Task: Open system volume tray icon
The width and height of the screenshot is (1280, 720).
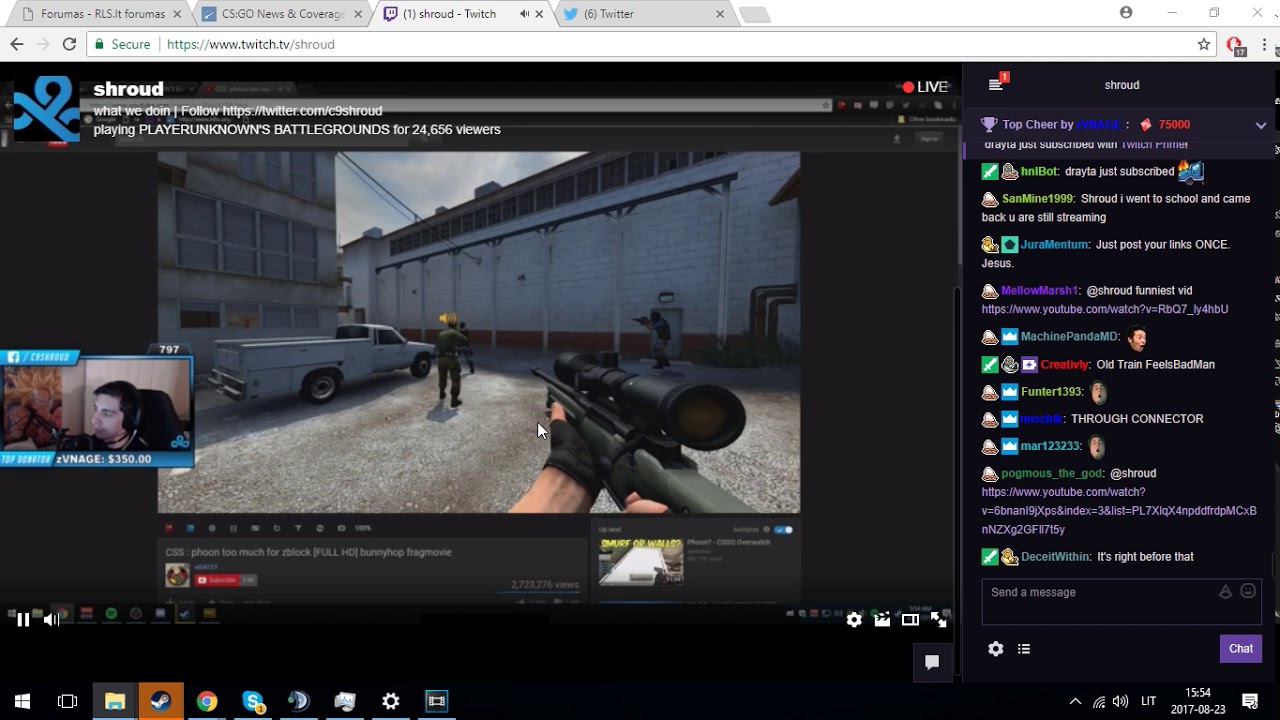Action: pyautogui.click(x=1120, y=701)
